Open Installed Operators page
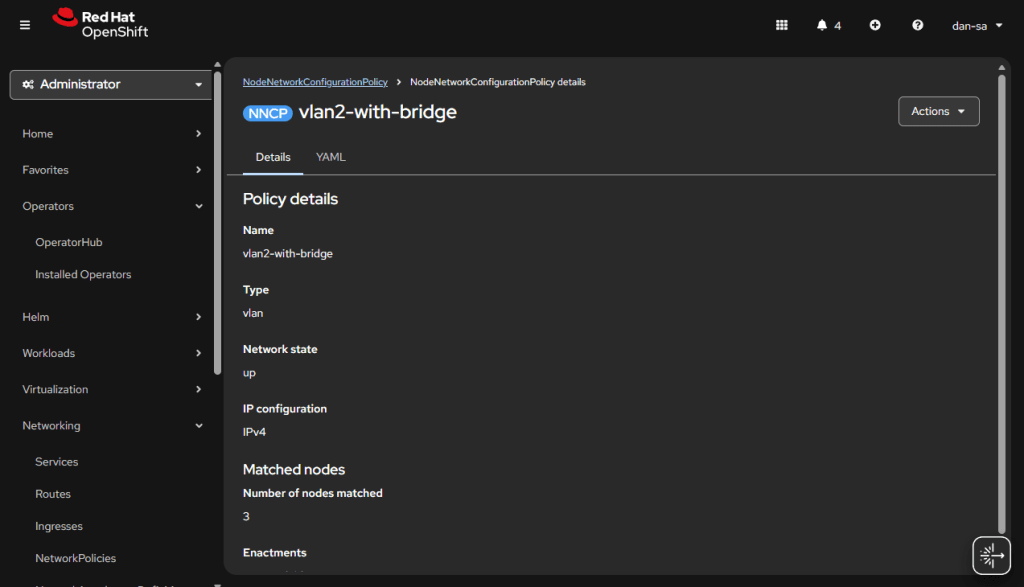Image resolution: width=1024 pixels, height=587 pixels. [x=83, y=274]
